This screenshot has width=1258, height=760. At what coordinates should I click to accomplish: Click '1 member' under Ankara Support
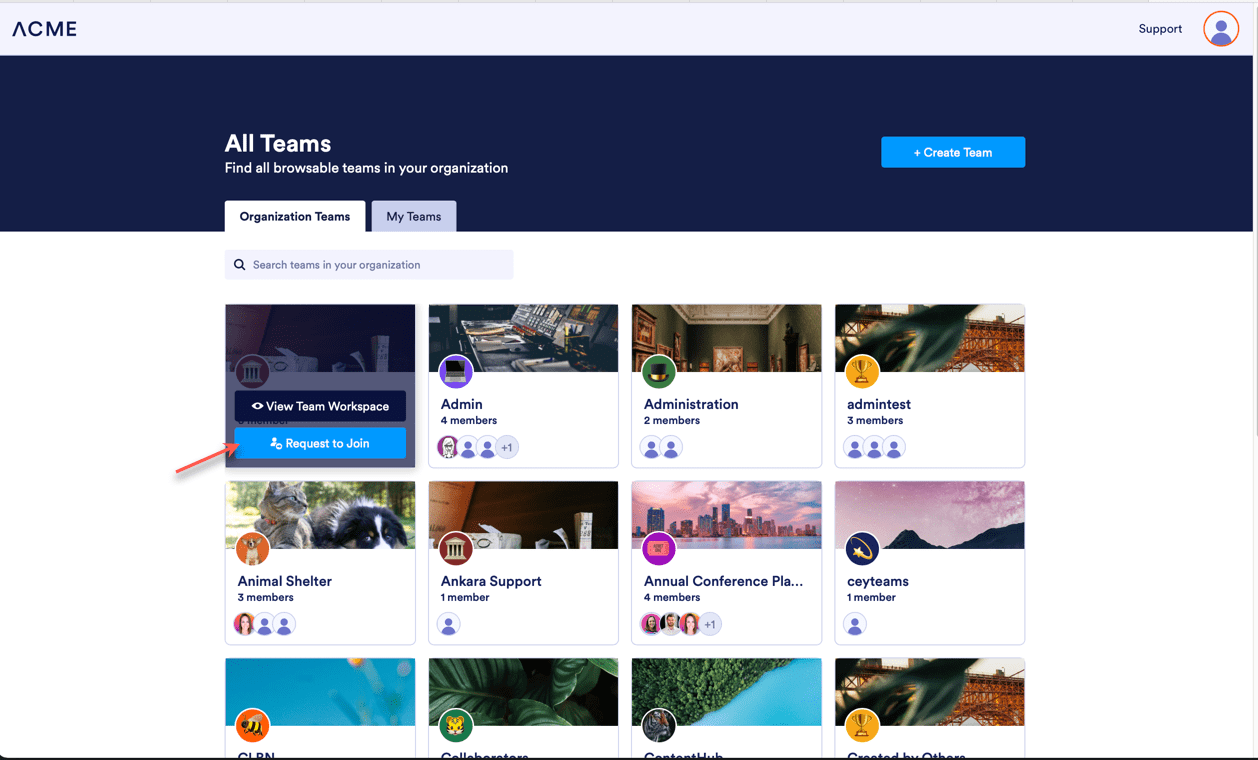click(x=465, y=598)
